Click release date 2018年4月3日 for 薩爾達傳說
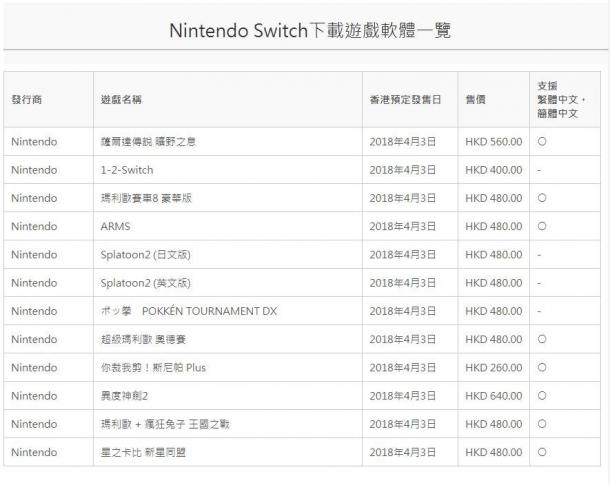 coord(403,142)
